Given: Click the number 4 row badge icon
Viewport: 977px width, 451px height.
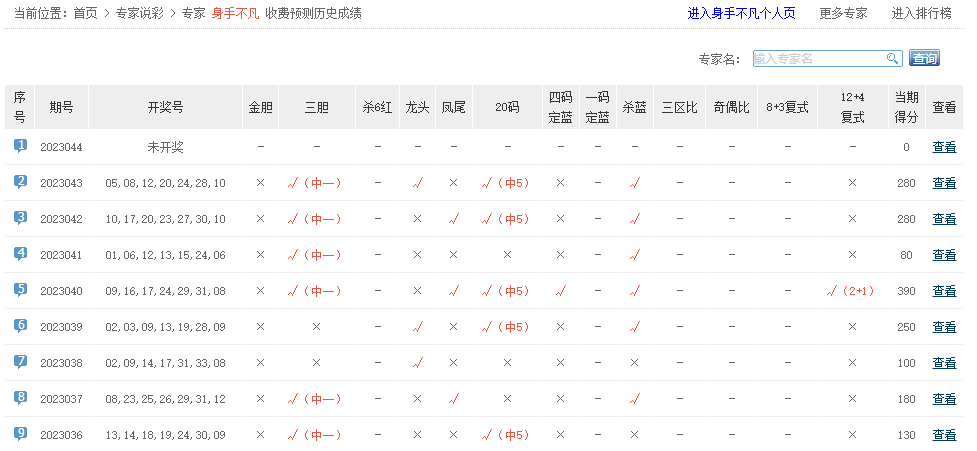Looking at the screenshot, I should coord(20,254).
